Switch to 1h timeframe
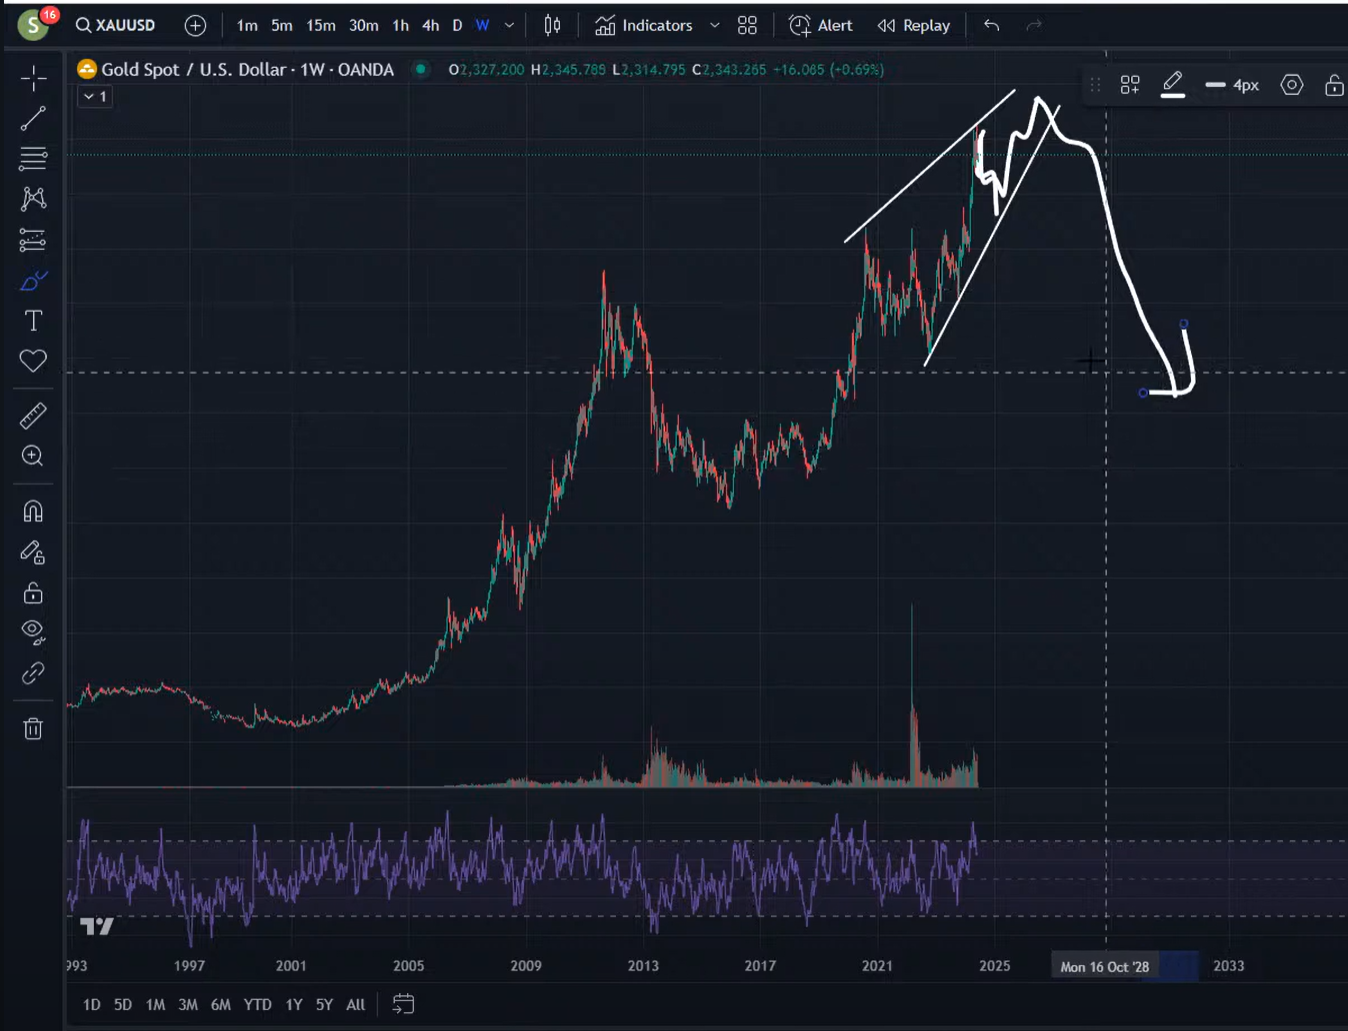1348x1031 pixels. (401, 26)
